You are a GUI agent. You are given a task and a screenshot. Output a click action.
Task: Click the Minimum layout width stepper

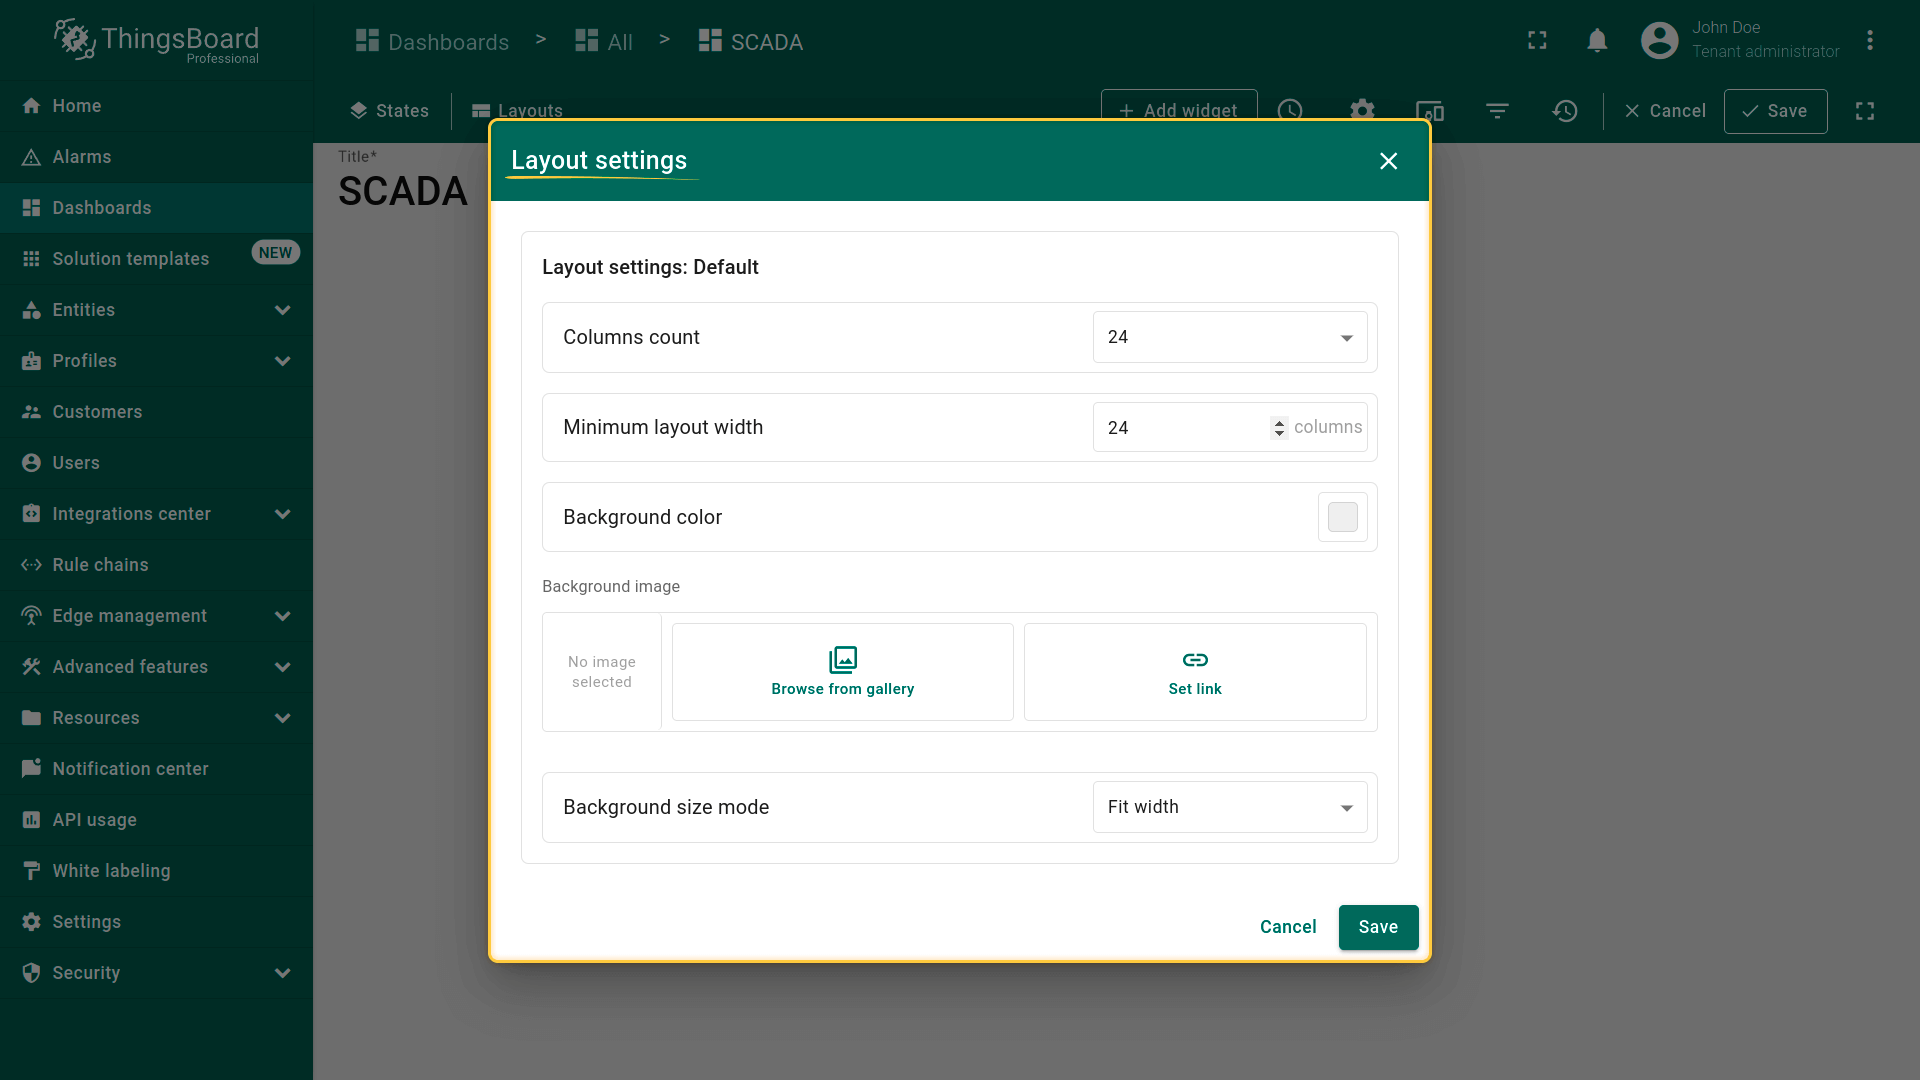point(1279,428)
